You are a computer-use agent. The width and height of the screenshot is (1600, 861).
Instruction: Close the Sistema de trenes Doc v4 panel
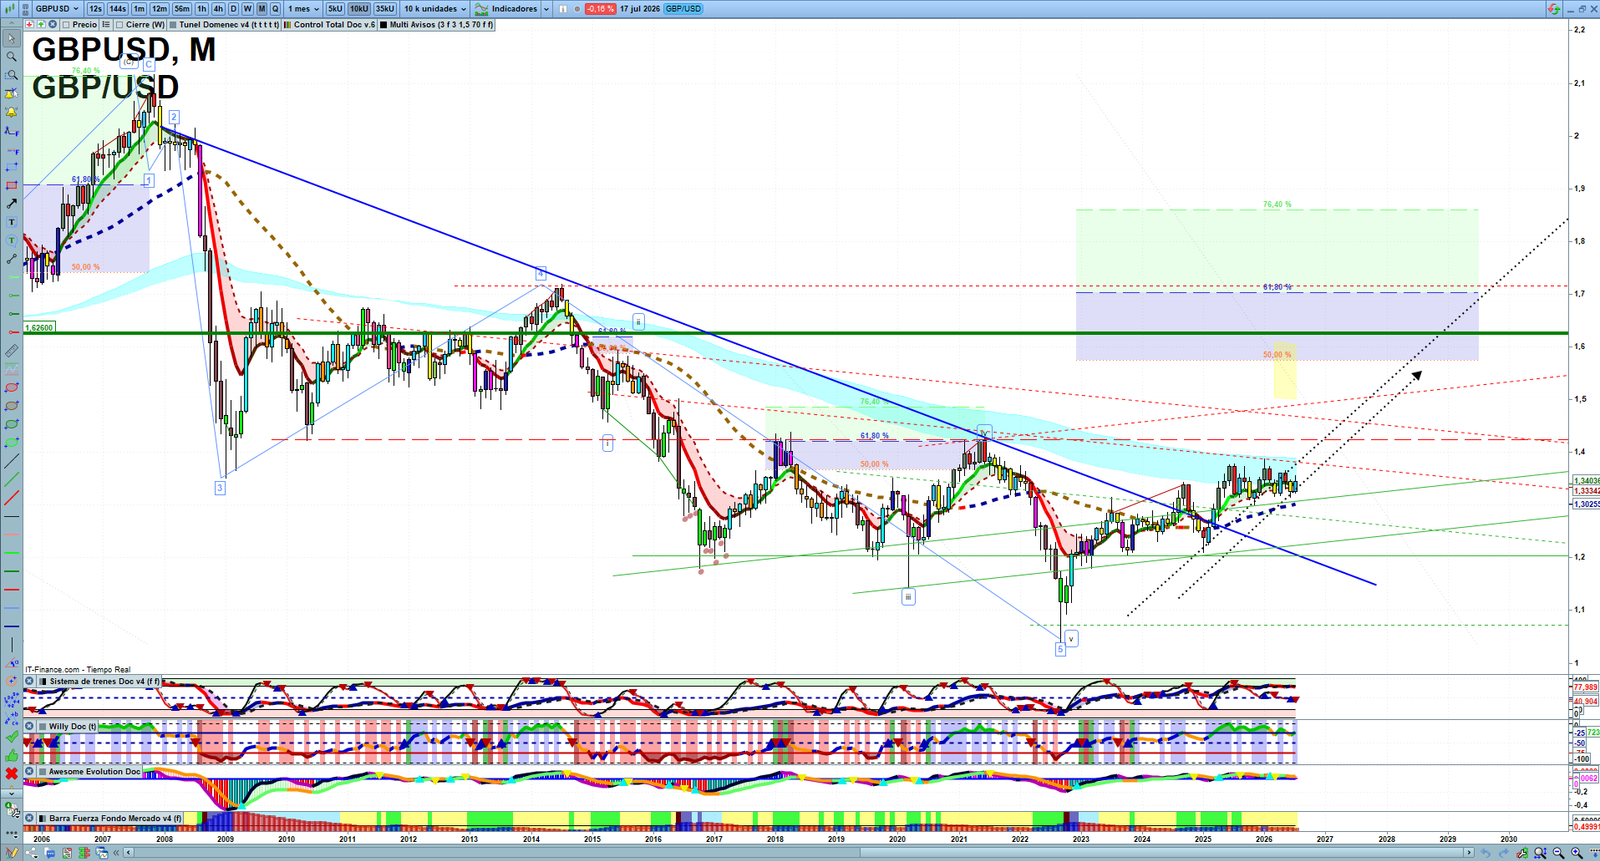point(30,681)
